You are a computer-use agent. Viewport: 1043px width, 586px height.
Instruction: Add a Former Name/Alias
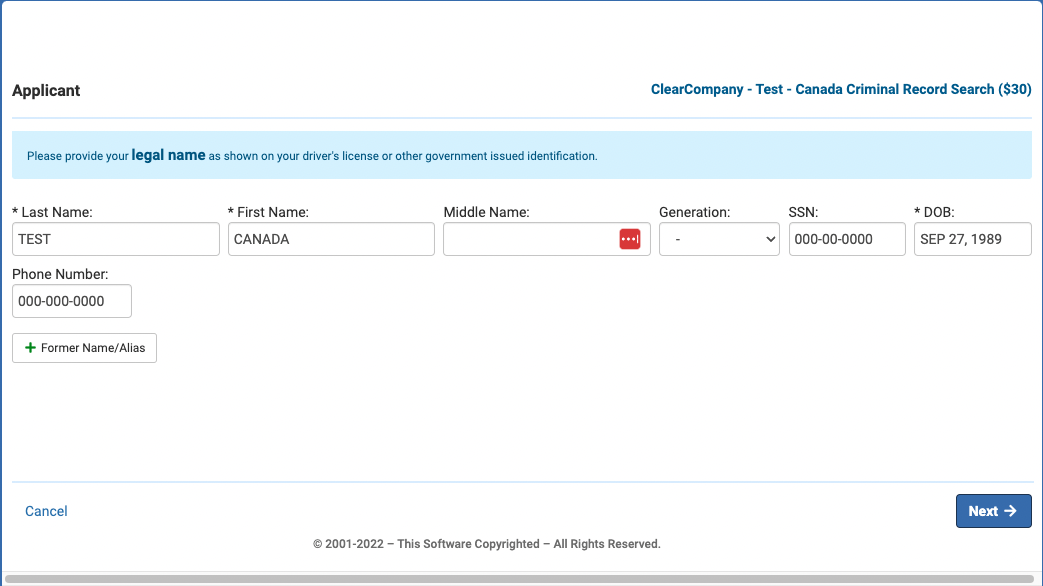(84, 348)
